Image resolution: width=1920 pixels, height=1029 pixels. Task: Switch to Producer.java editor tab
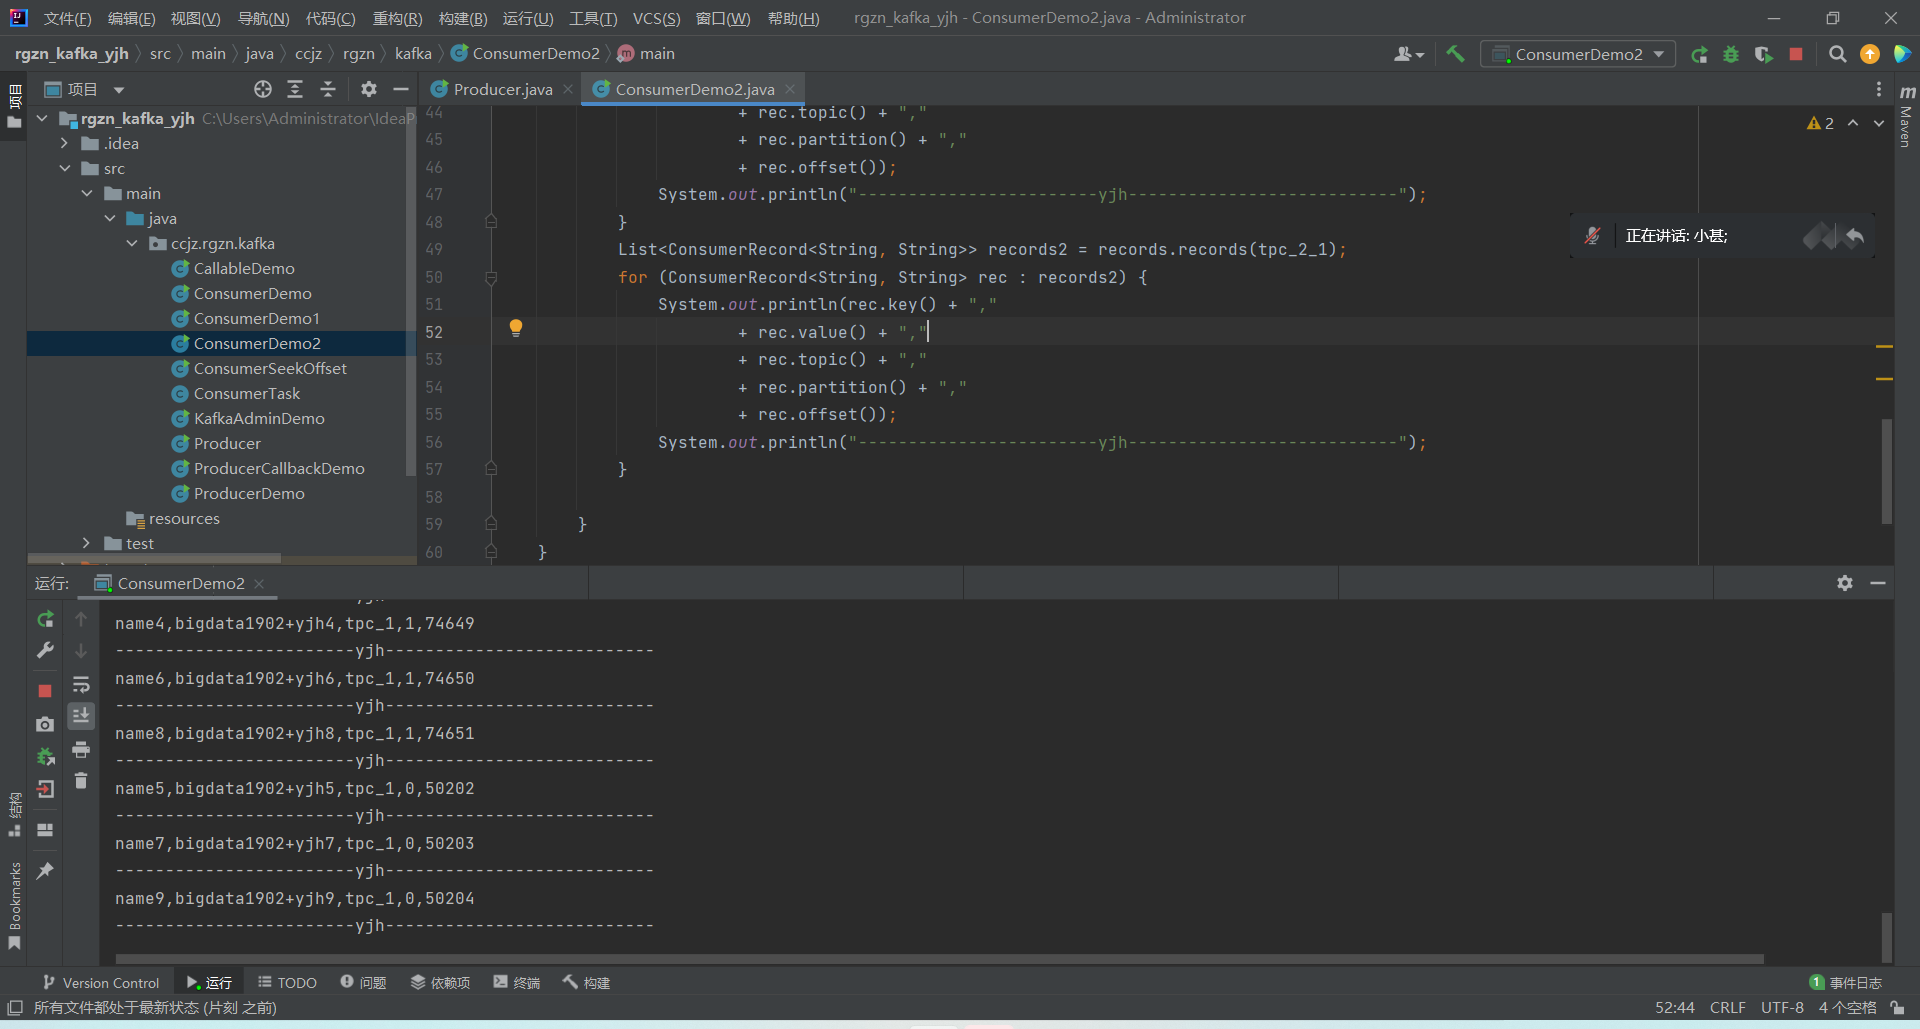[502, 89]
